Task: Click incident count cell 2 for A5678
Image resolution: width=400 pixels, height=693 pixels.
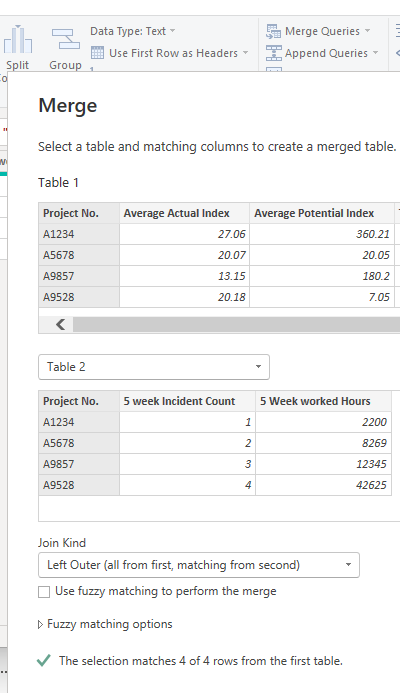Action: [x=187, y=443]
